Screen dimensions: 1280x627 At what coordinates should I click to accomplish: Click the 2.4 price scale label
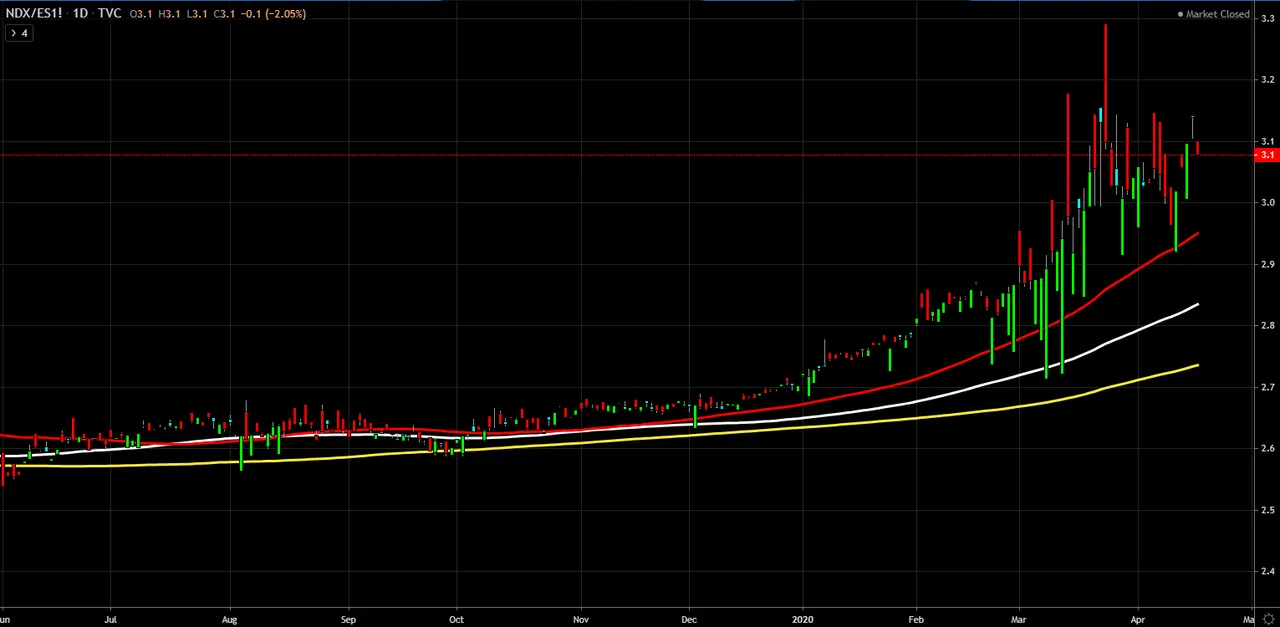click(x=1267, y=572)
